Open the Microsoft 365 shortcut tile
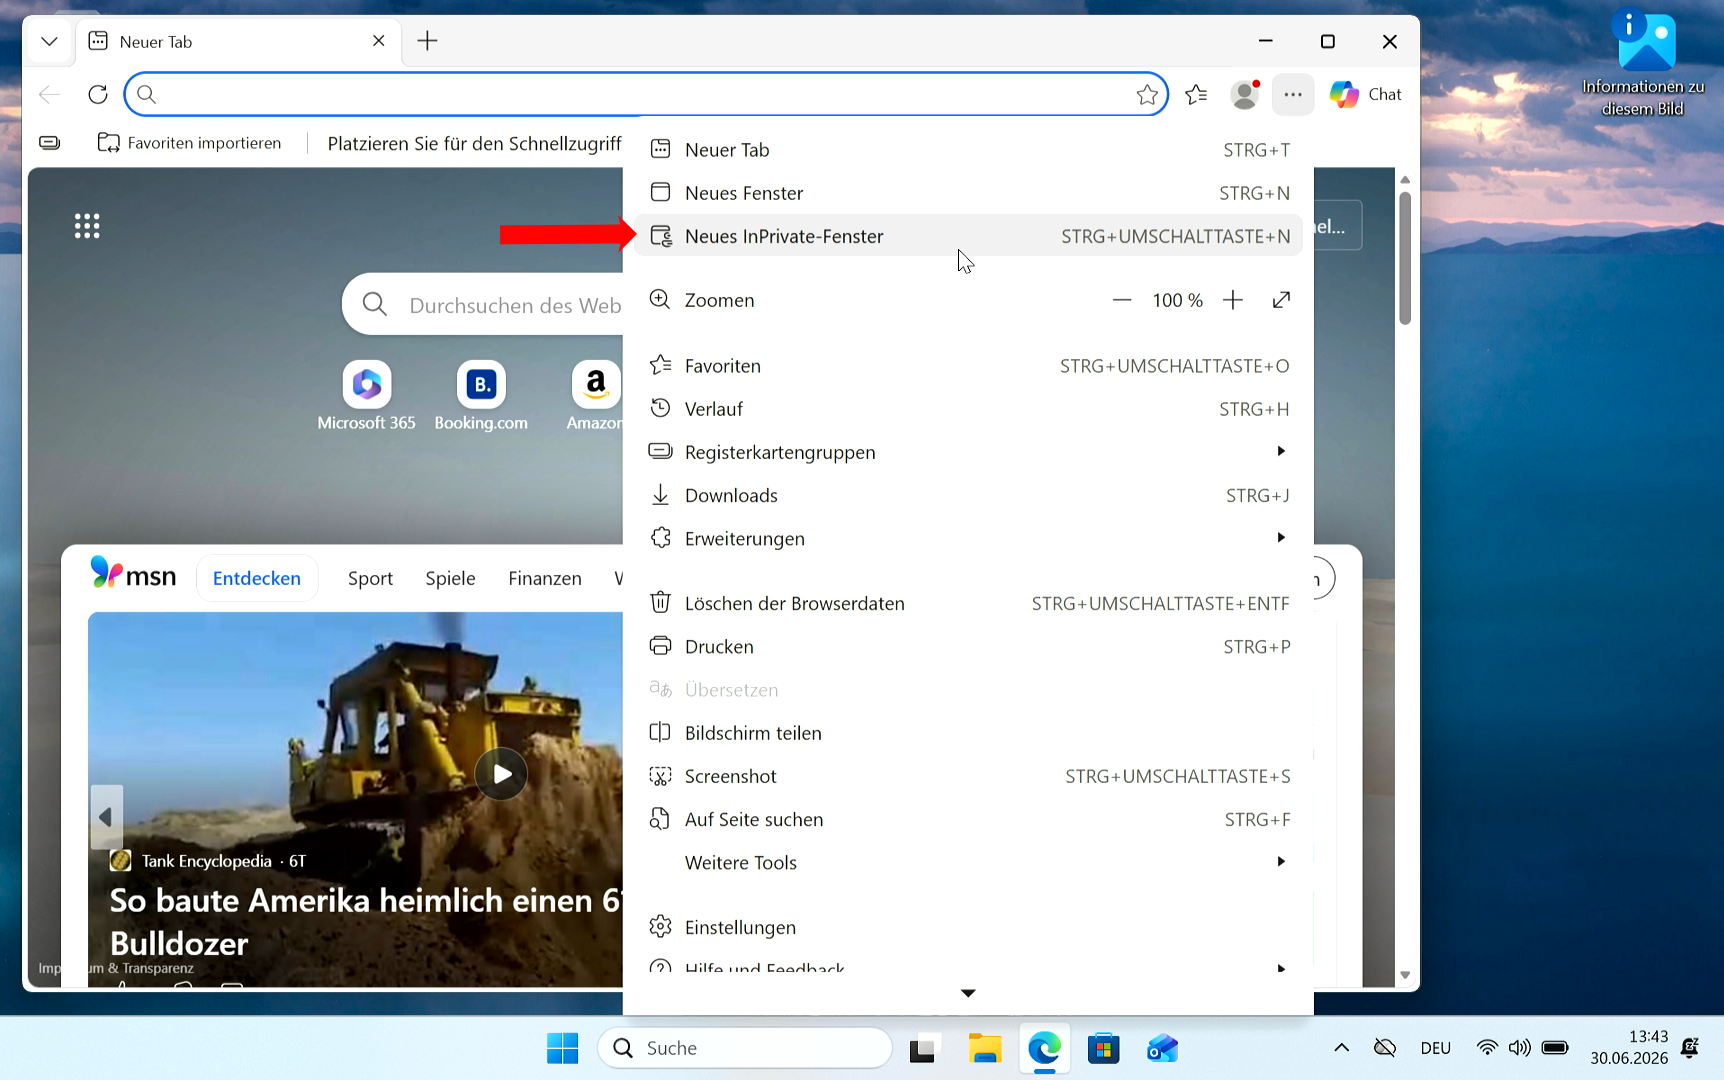The height and width of the screenshot is (1080, 1724). tap(366, 396)
